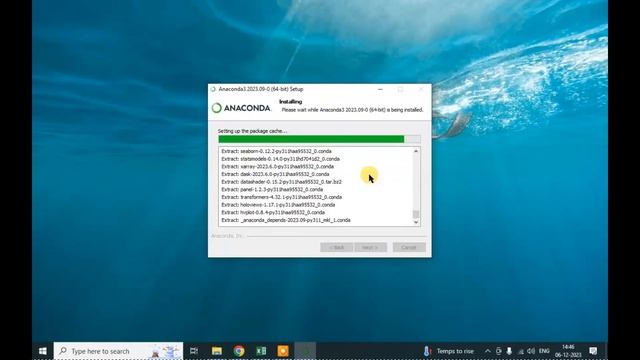The image size is (640, 360).
Task: Select the datashader-0.15.2 extract line
Action: [x=281, y=182]
